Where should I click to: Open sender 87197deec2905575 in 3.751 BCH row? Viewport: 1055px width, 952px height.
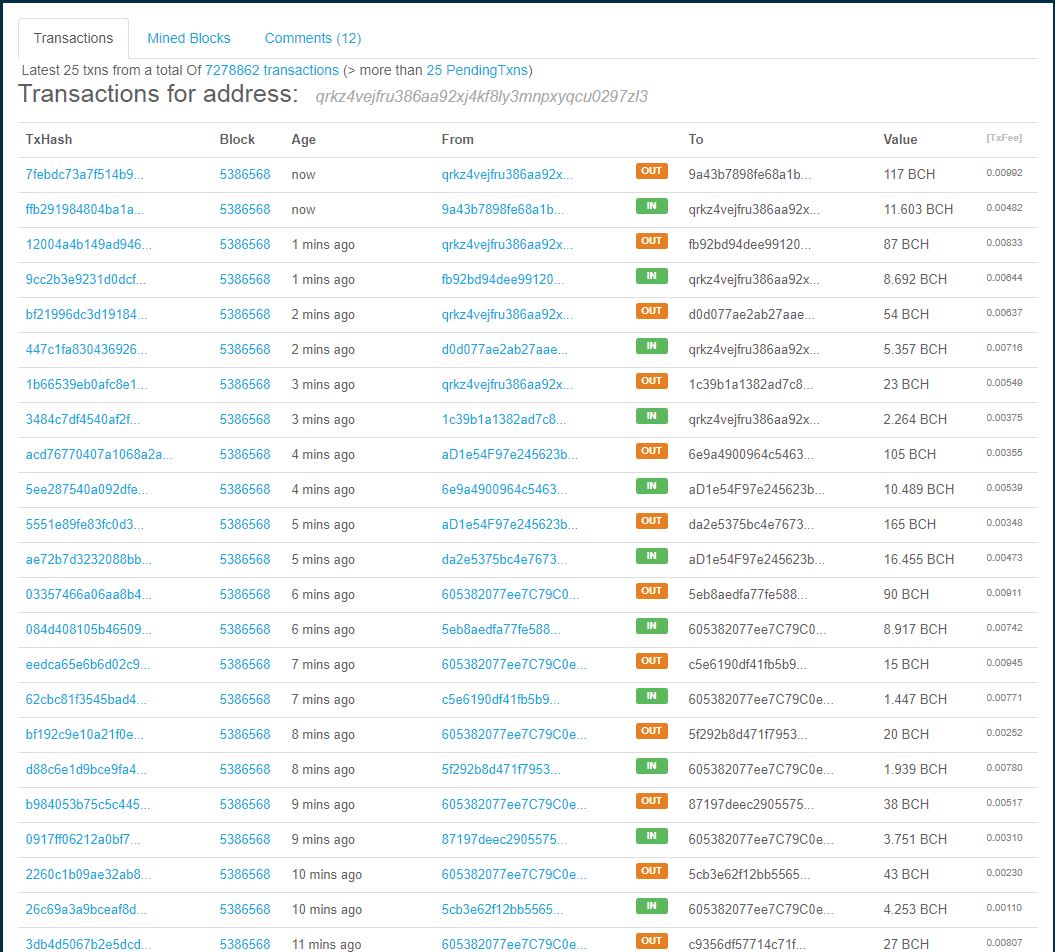tap(504, 839)
